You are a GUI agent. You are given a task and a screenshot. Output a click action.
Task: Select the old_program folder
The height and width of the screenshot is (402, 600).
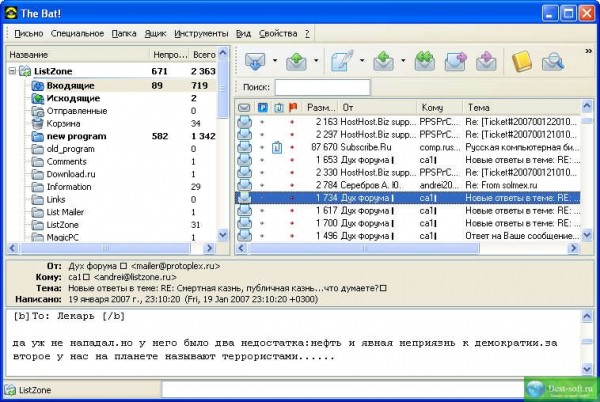pos(70,149)
